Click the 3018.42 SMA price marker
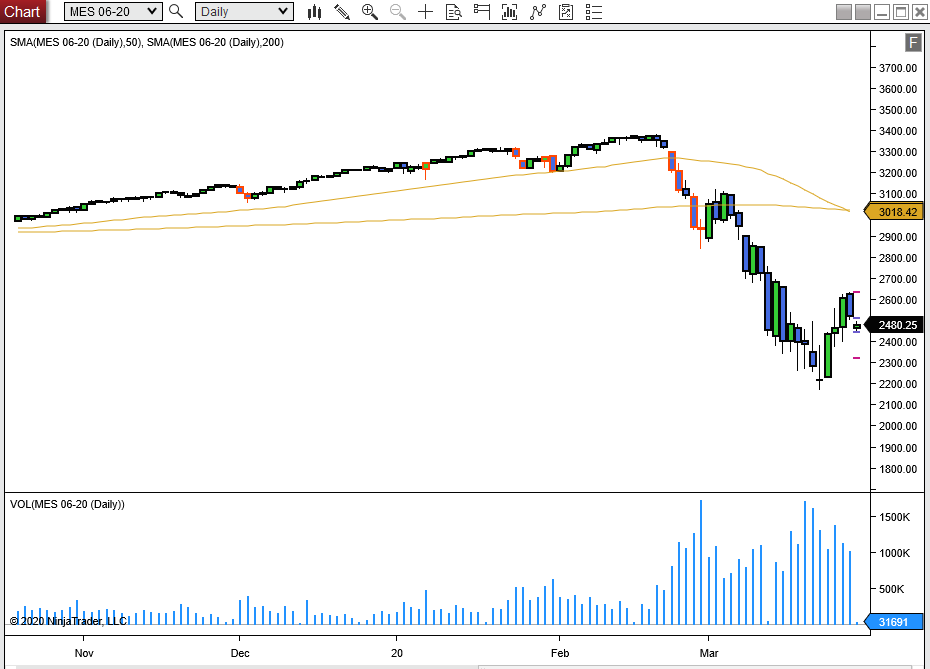The width and height of the screenshot is (930, 669). [x=894, y=212]
